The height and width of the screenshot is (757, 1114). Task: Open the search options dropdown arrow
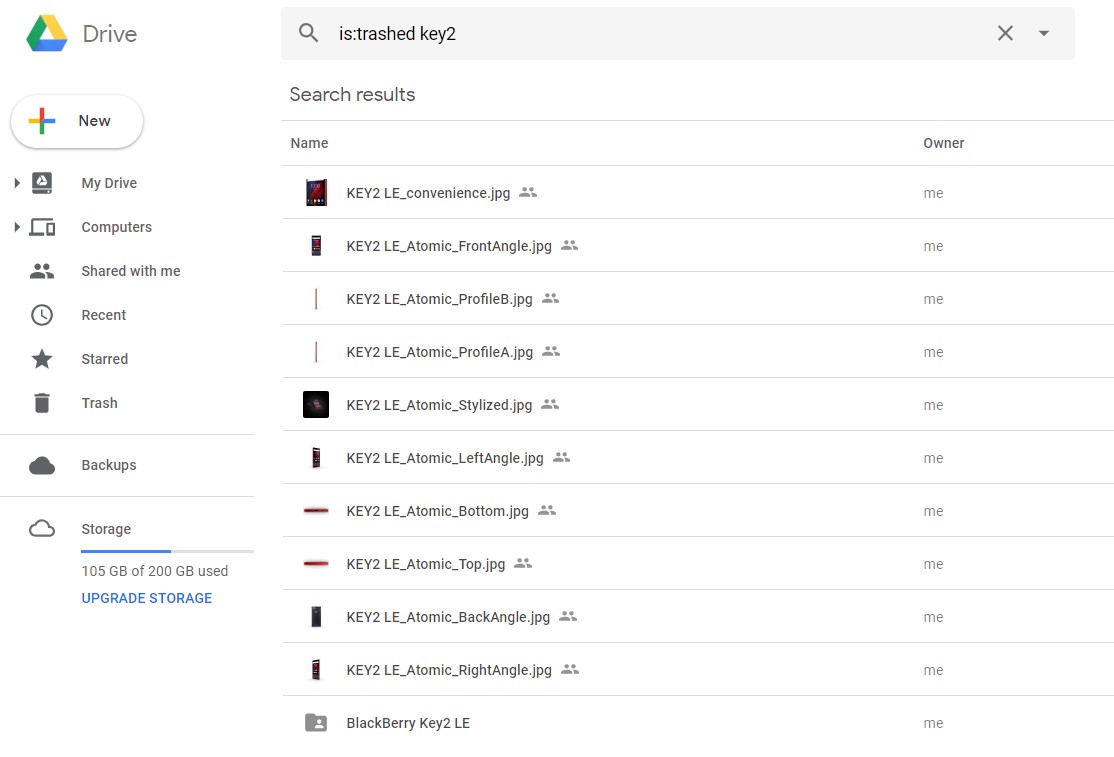pos(1044,33)
